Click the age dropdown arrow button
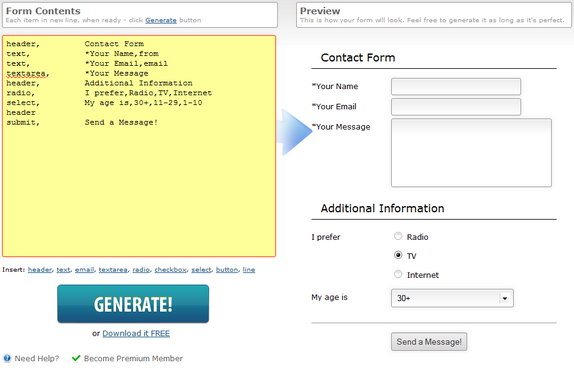The height and width of the screenshot is (370, 574). tap(505, 298)
